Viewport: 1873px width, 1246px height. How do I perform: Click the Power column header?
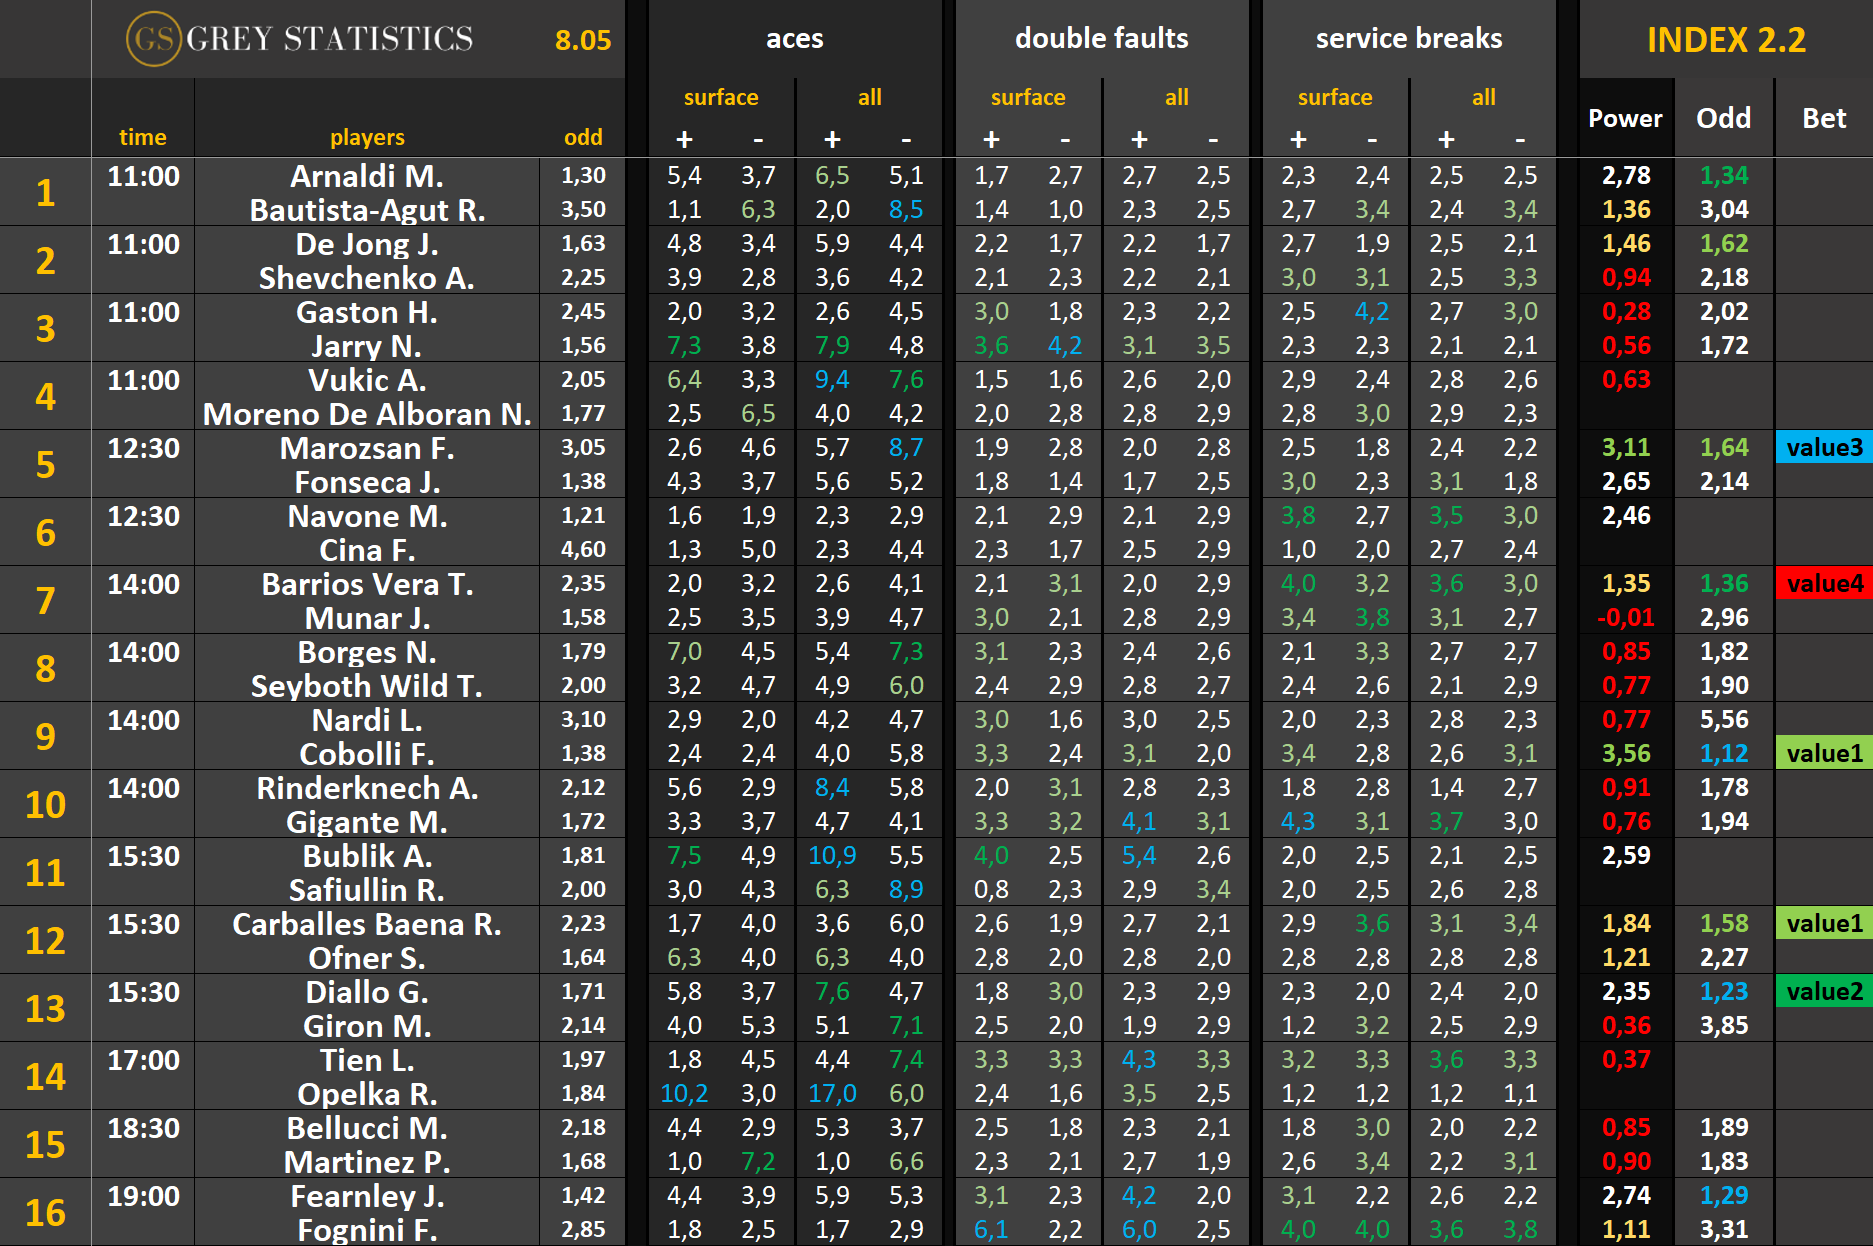1625,118
